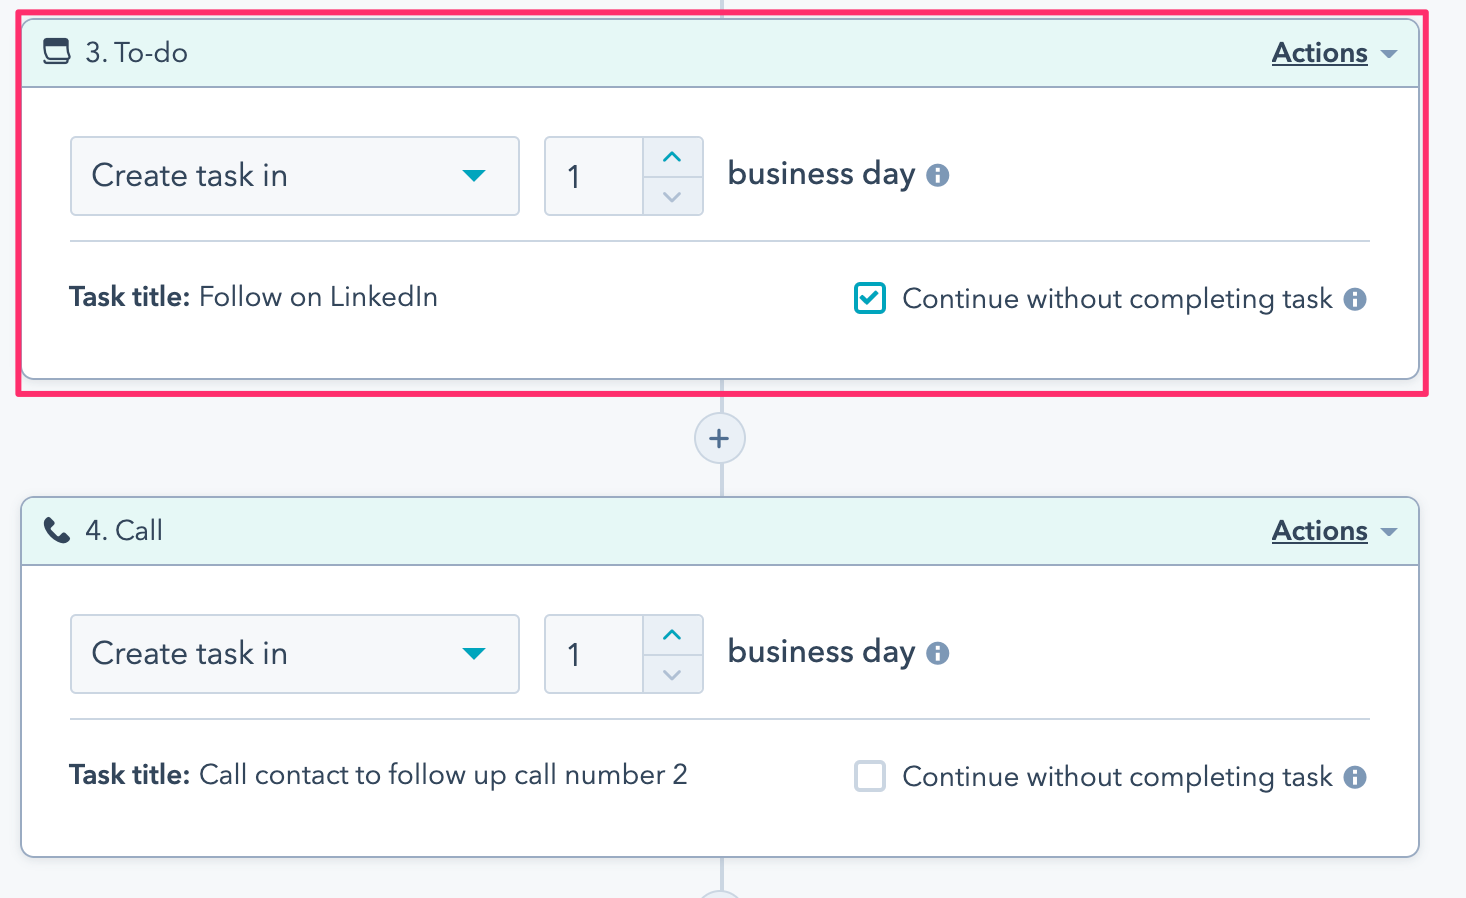Image resolution: width=1466 pixels, height=898 pixels.
Task: Add a step with the plus button
Action: click(719, 438)
